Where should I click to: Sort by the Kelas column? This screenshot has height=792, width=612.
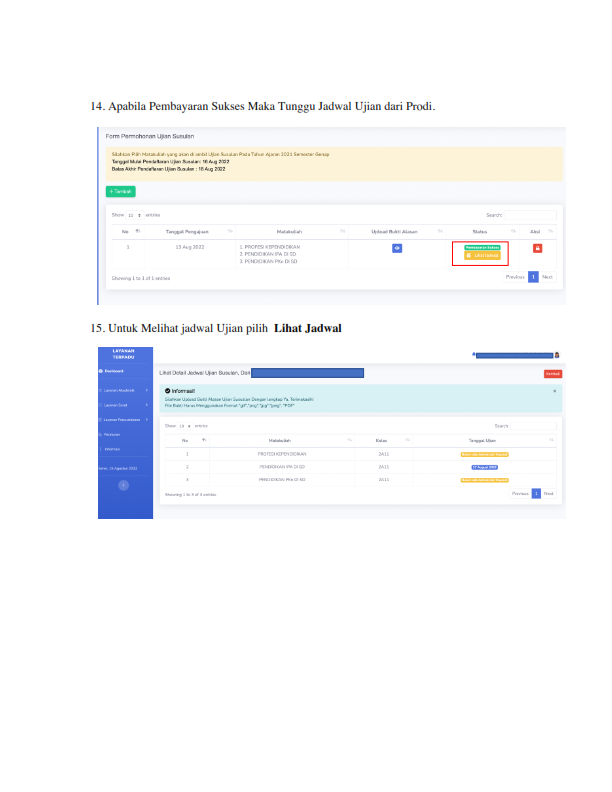coord(384,440)
